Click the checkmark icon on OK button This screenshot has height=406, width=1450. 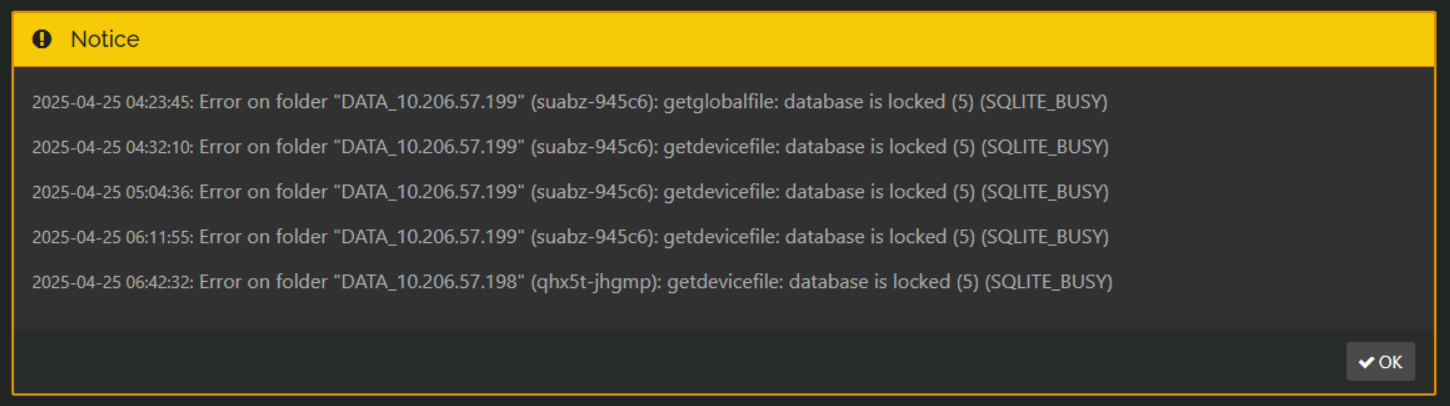[x=1366, y=362]
